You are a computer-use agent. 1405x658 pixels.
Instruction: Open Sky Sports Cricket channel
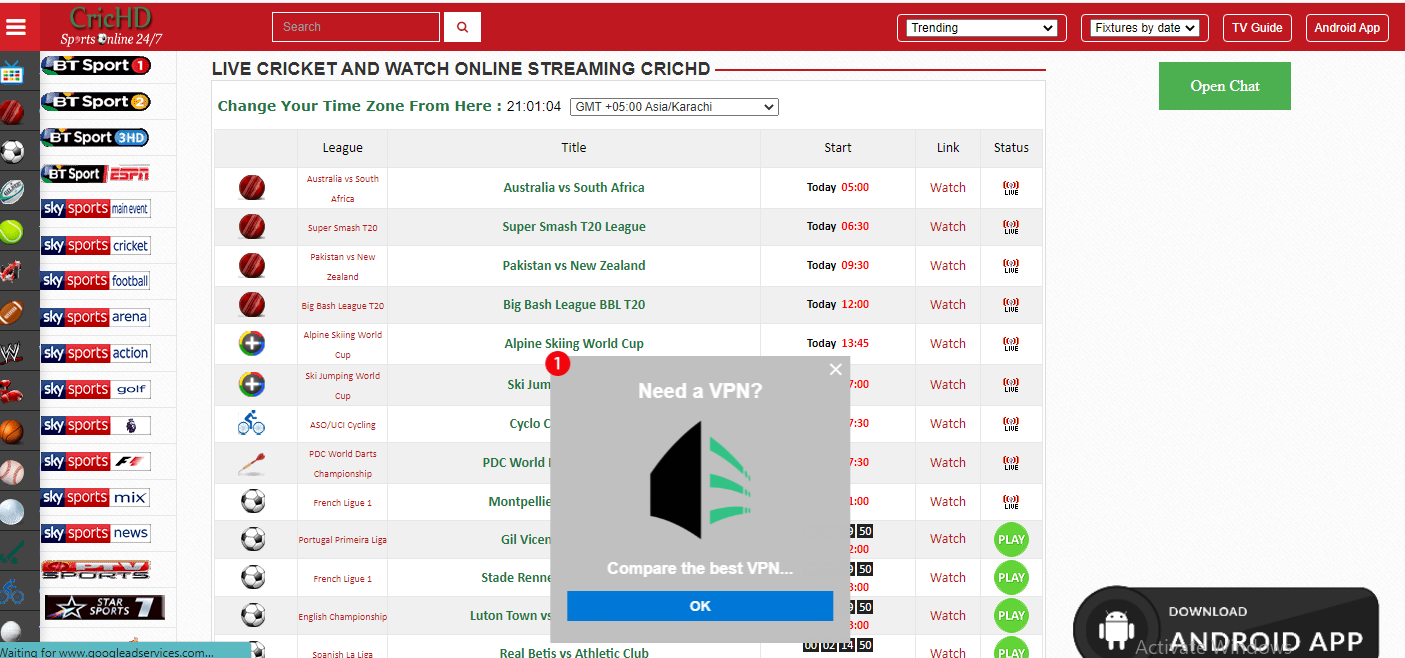click(96, 245)
